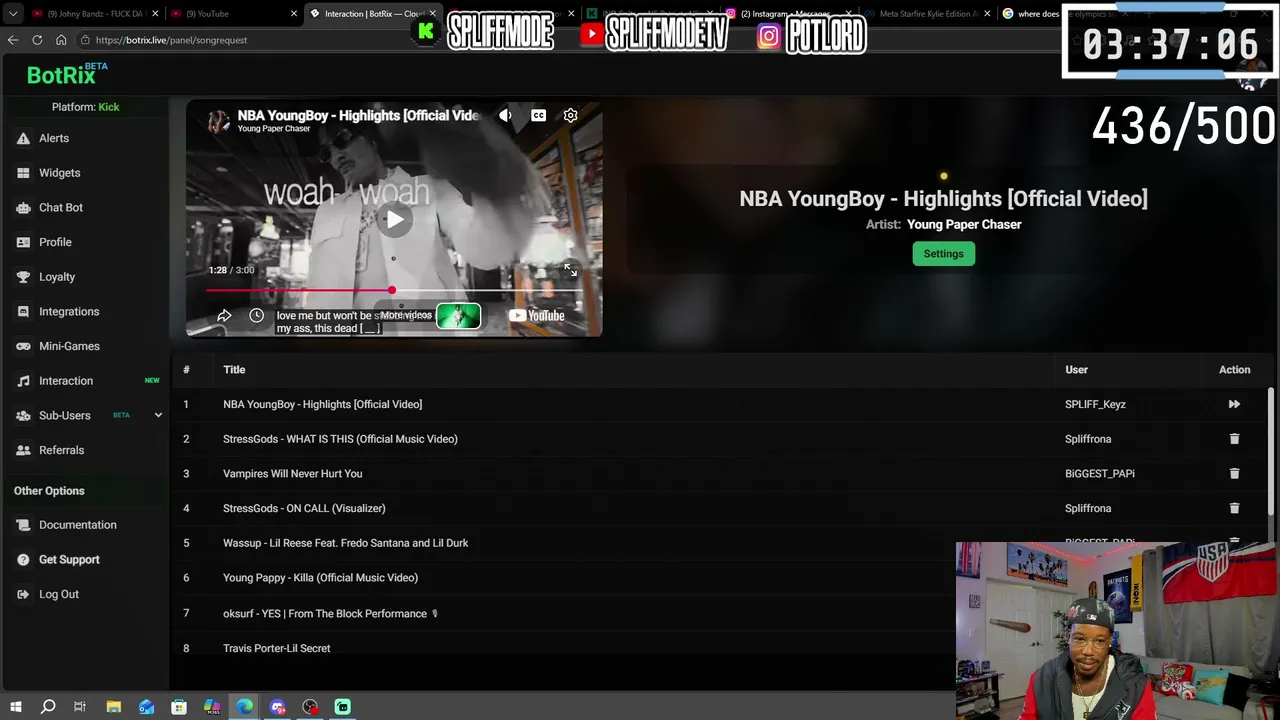Expand the Sub-Users sidebar menu

(x=158, y=415)
